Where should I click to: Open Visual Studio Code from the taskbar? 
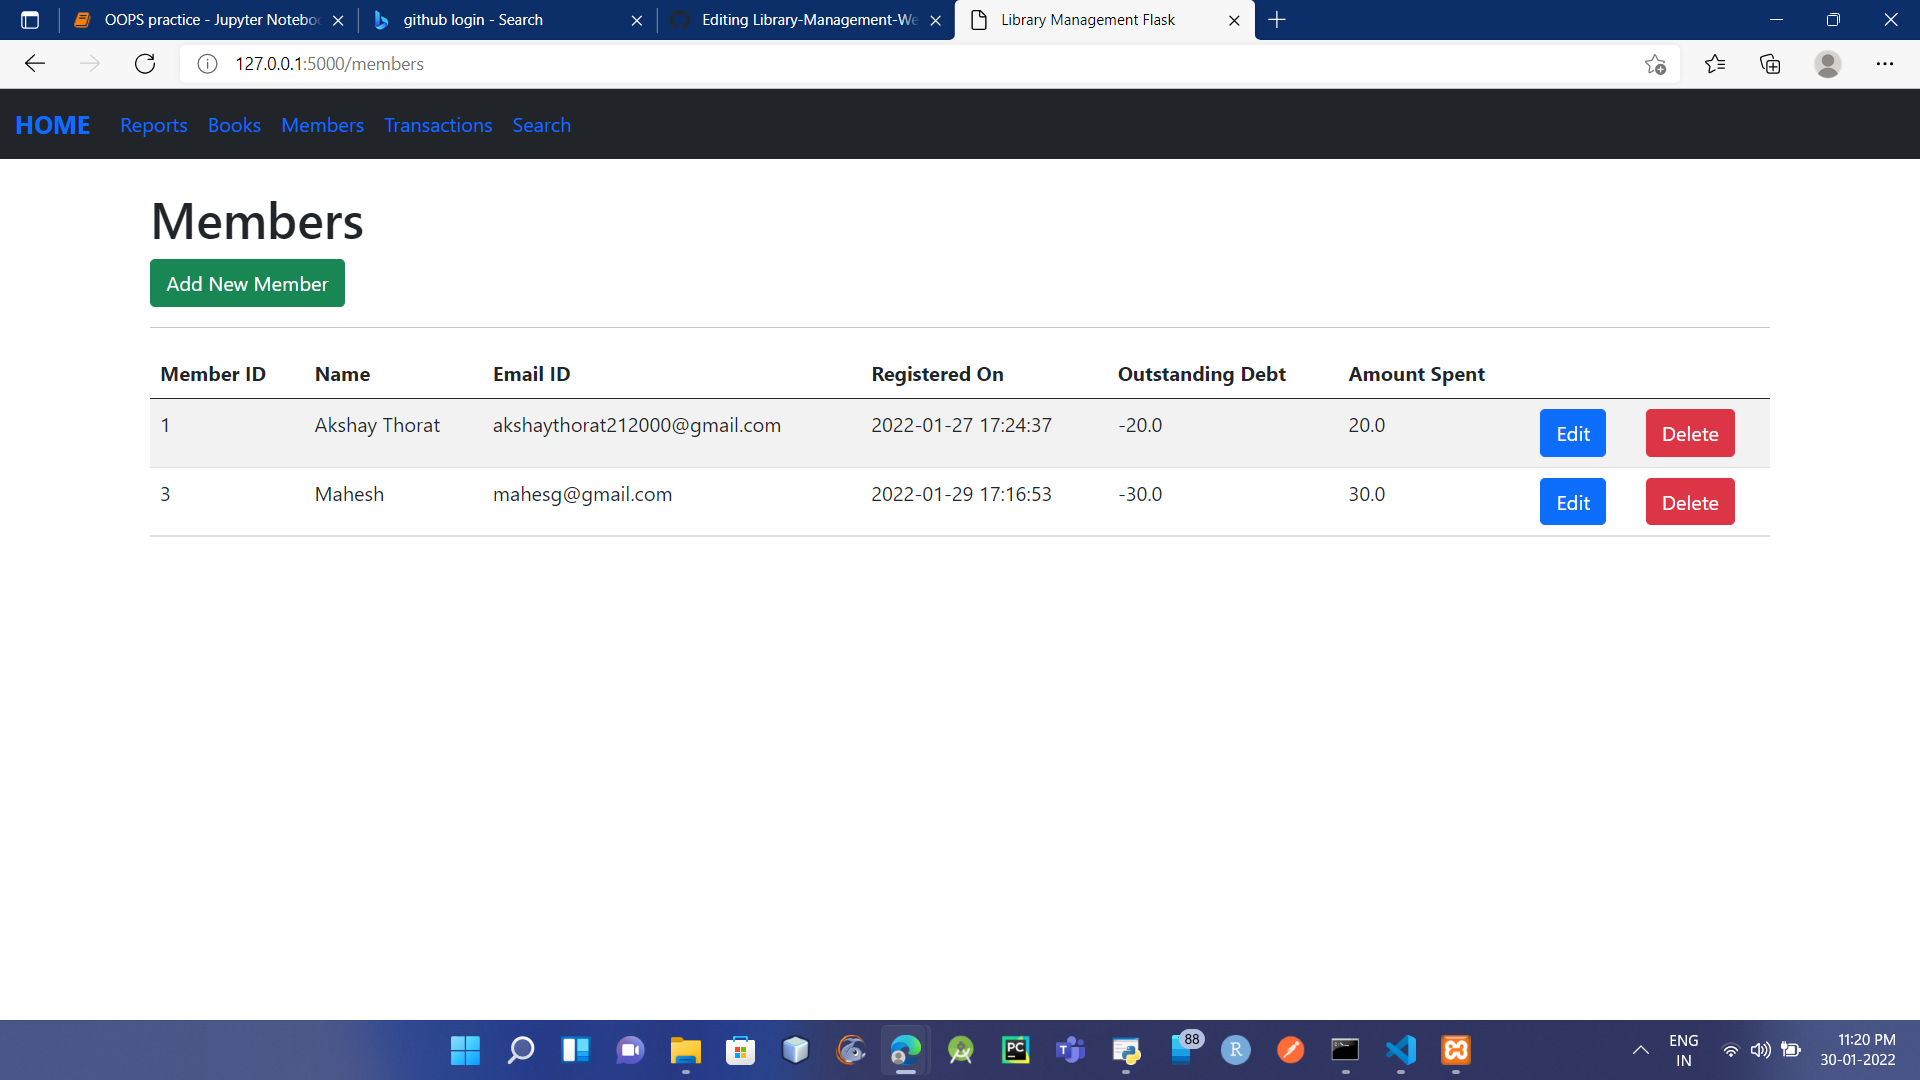1401,1050
